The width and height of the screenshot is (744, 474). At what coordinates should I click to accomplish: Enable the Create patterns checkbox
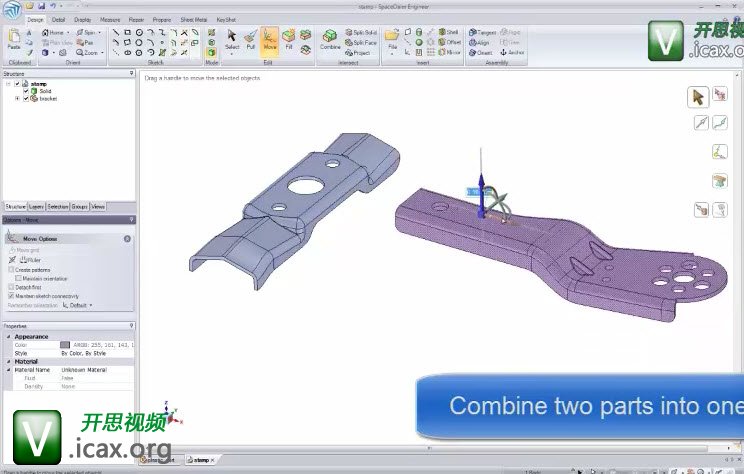click(x=11, y=270)
